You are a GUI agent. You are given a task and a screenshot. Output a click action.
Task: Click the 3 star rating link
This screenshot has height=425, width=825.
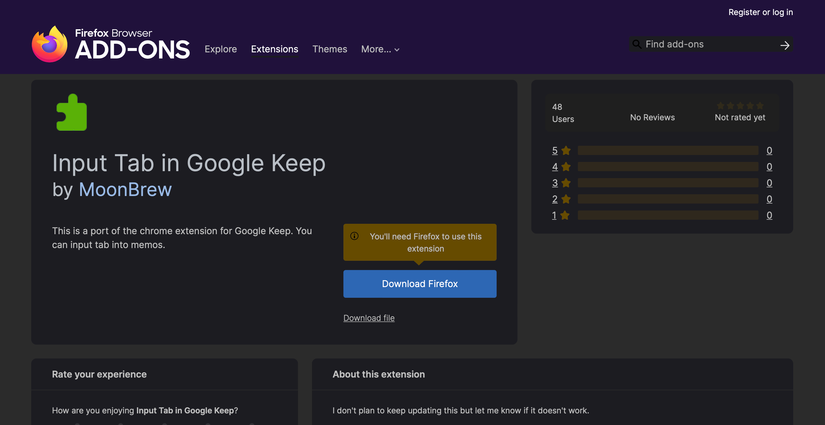pos(561,183)
